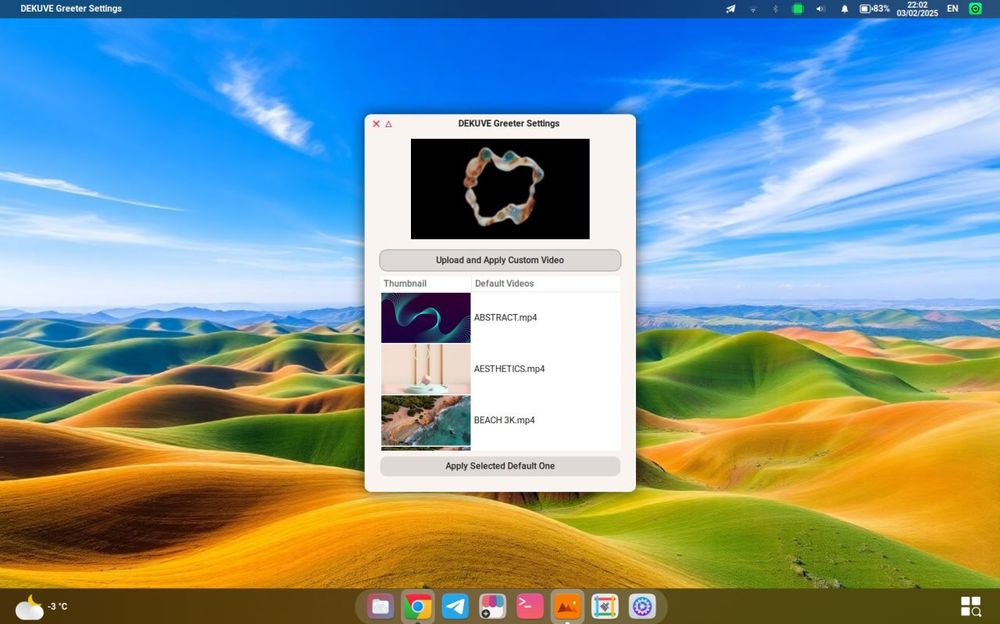The image size is (1000, 624).
Task: Open the EN keyboard layout switcher
Action: click(952, 9)
